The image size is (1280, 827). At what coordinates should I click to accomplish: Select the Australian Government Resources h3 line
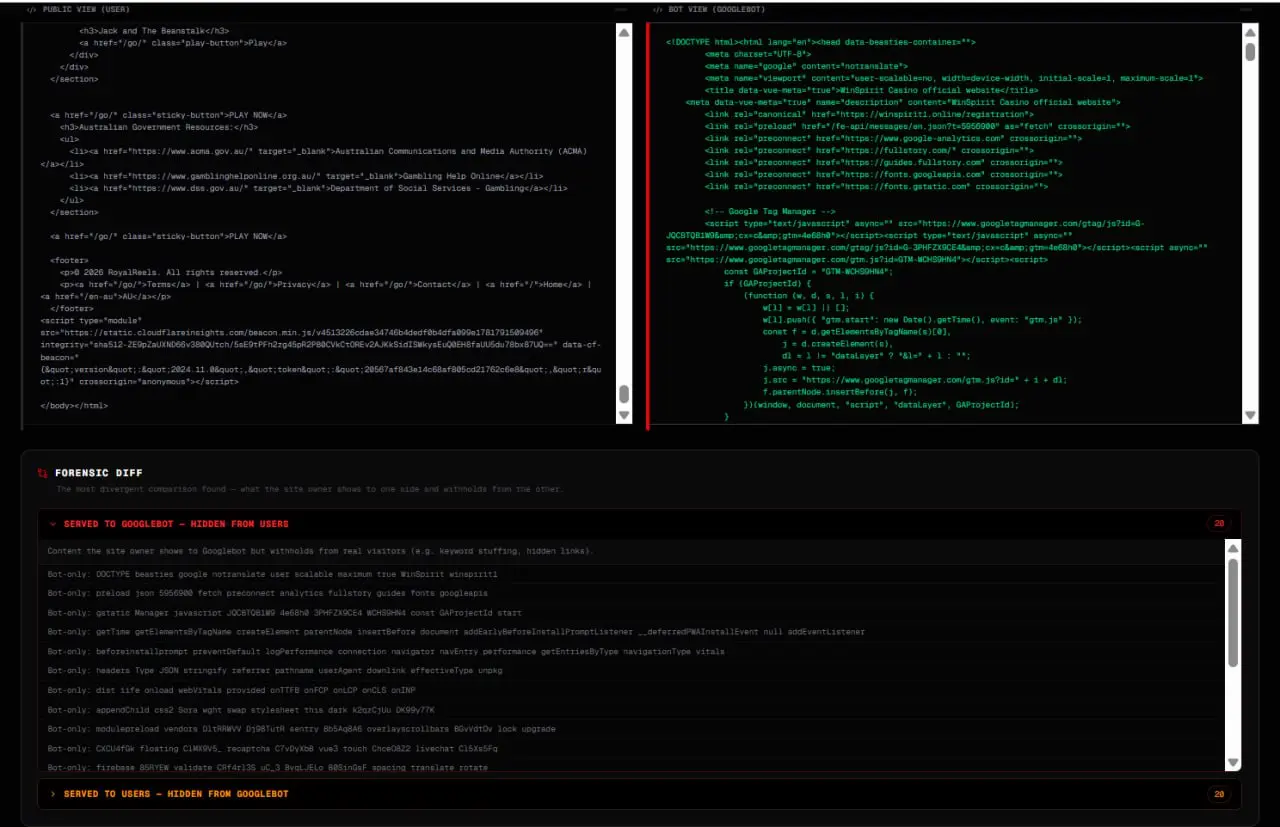[x=158, y=127]
